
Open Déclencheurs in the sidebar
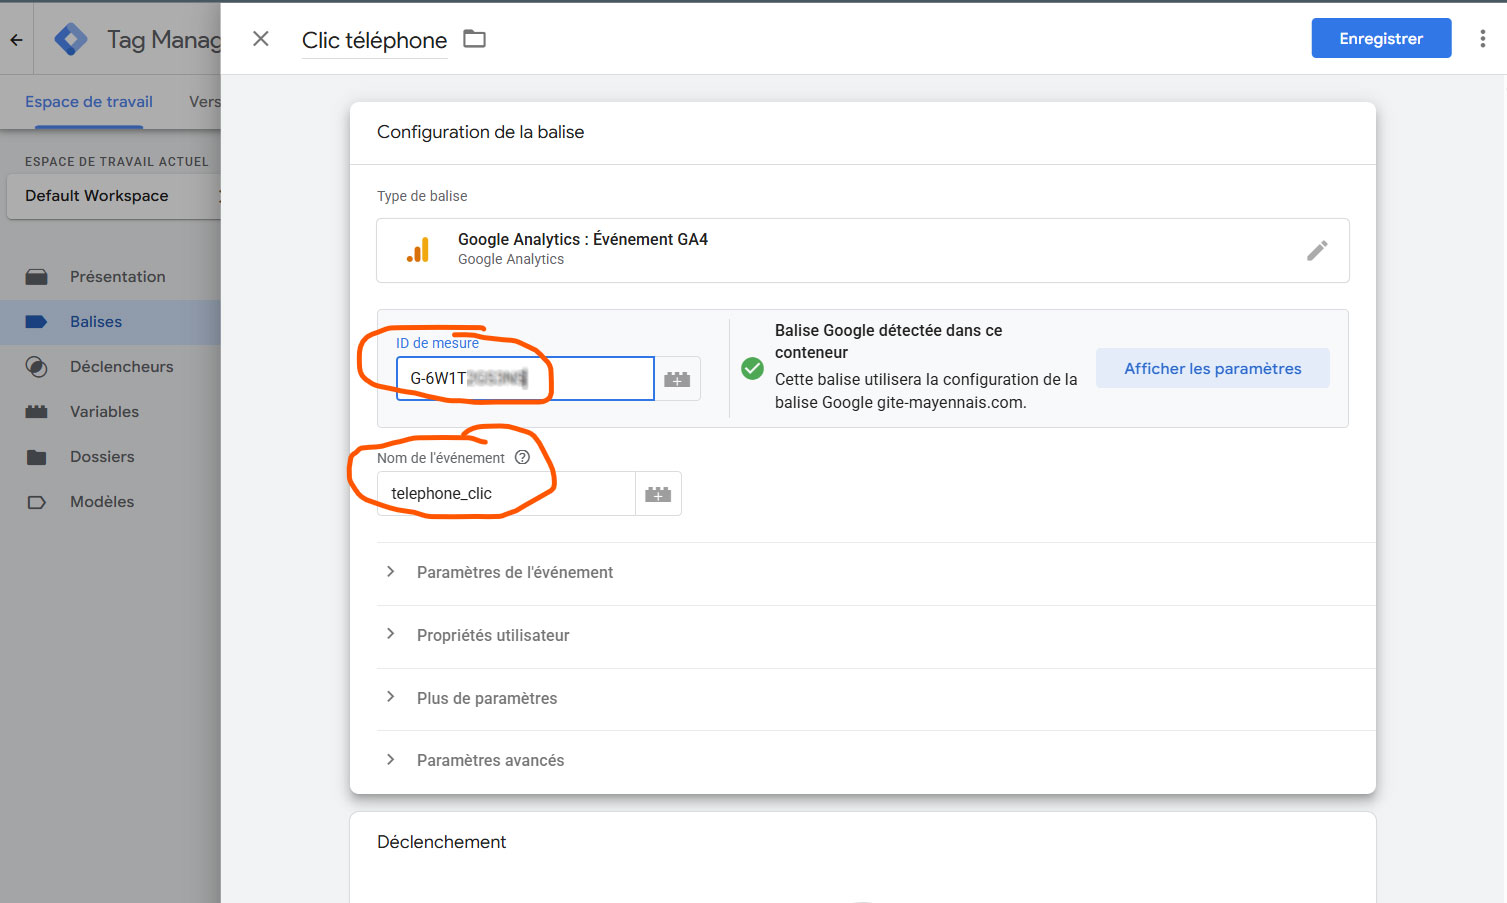121,367
